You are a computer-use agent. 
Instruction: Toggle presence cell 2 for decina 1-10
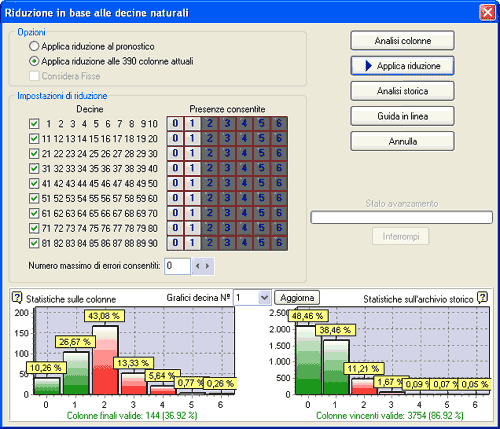(x=210, y=123)
